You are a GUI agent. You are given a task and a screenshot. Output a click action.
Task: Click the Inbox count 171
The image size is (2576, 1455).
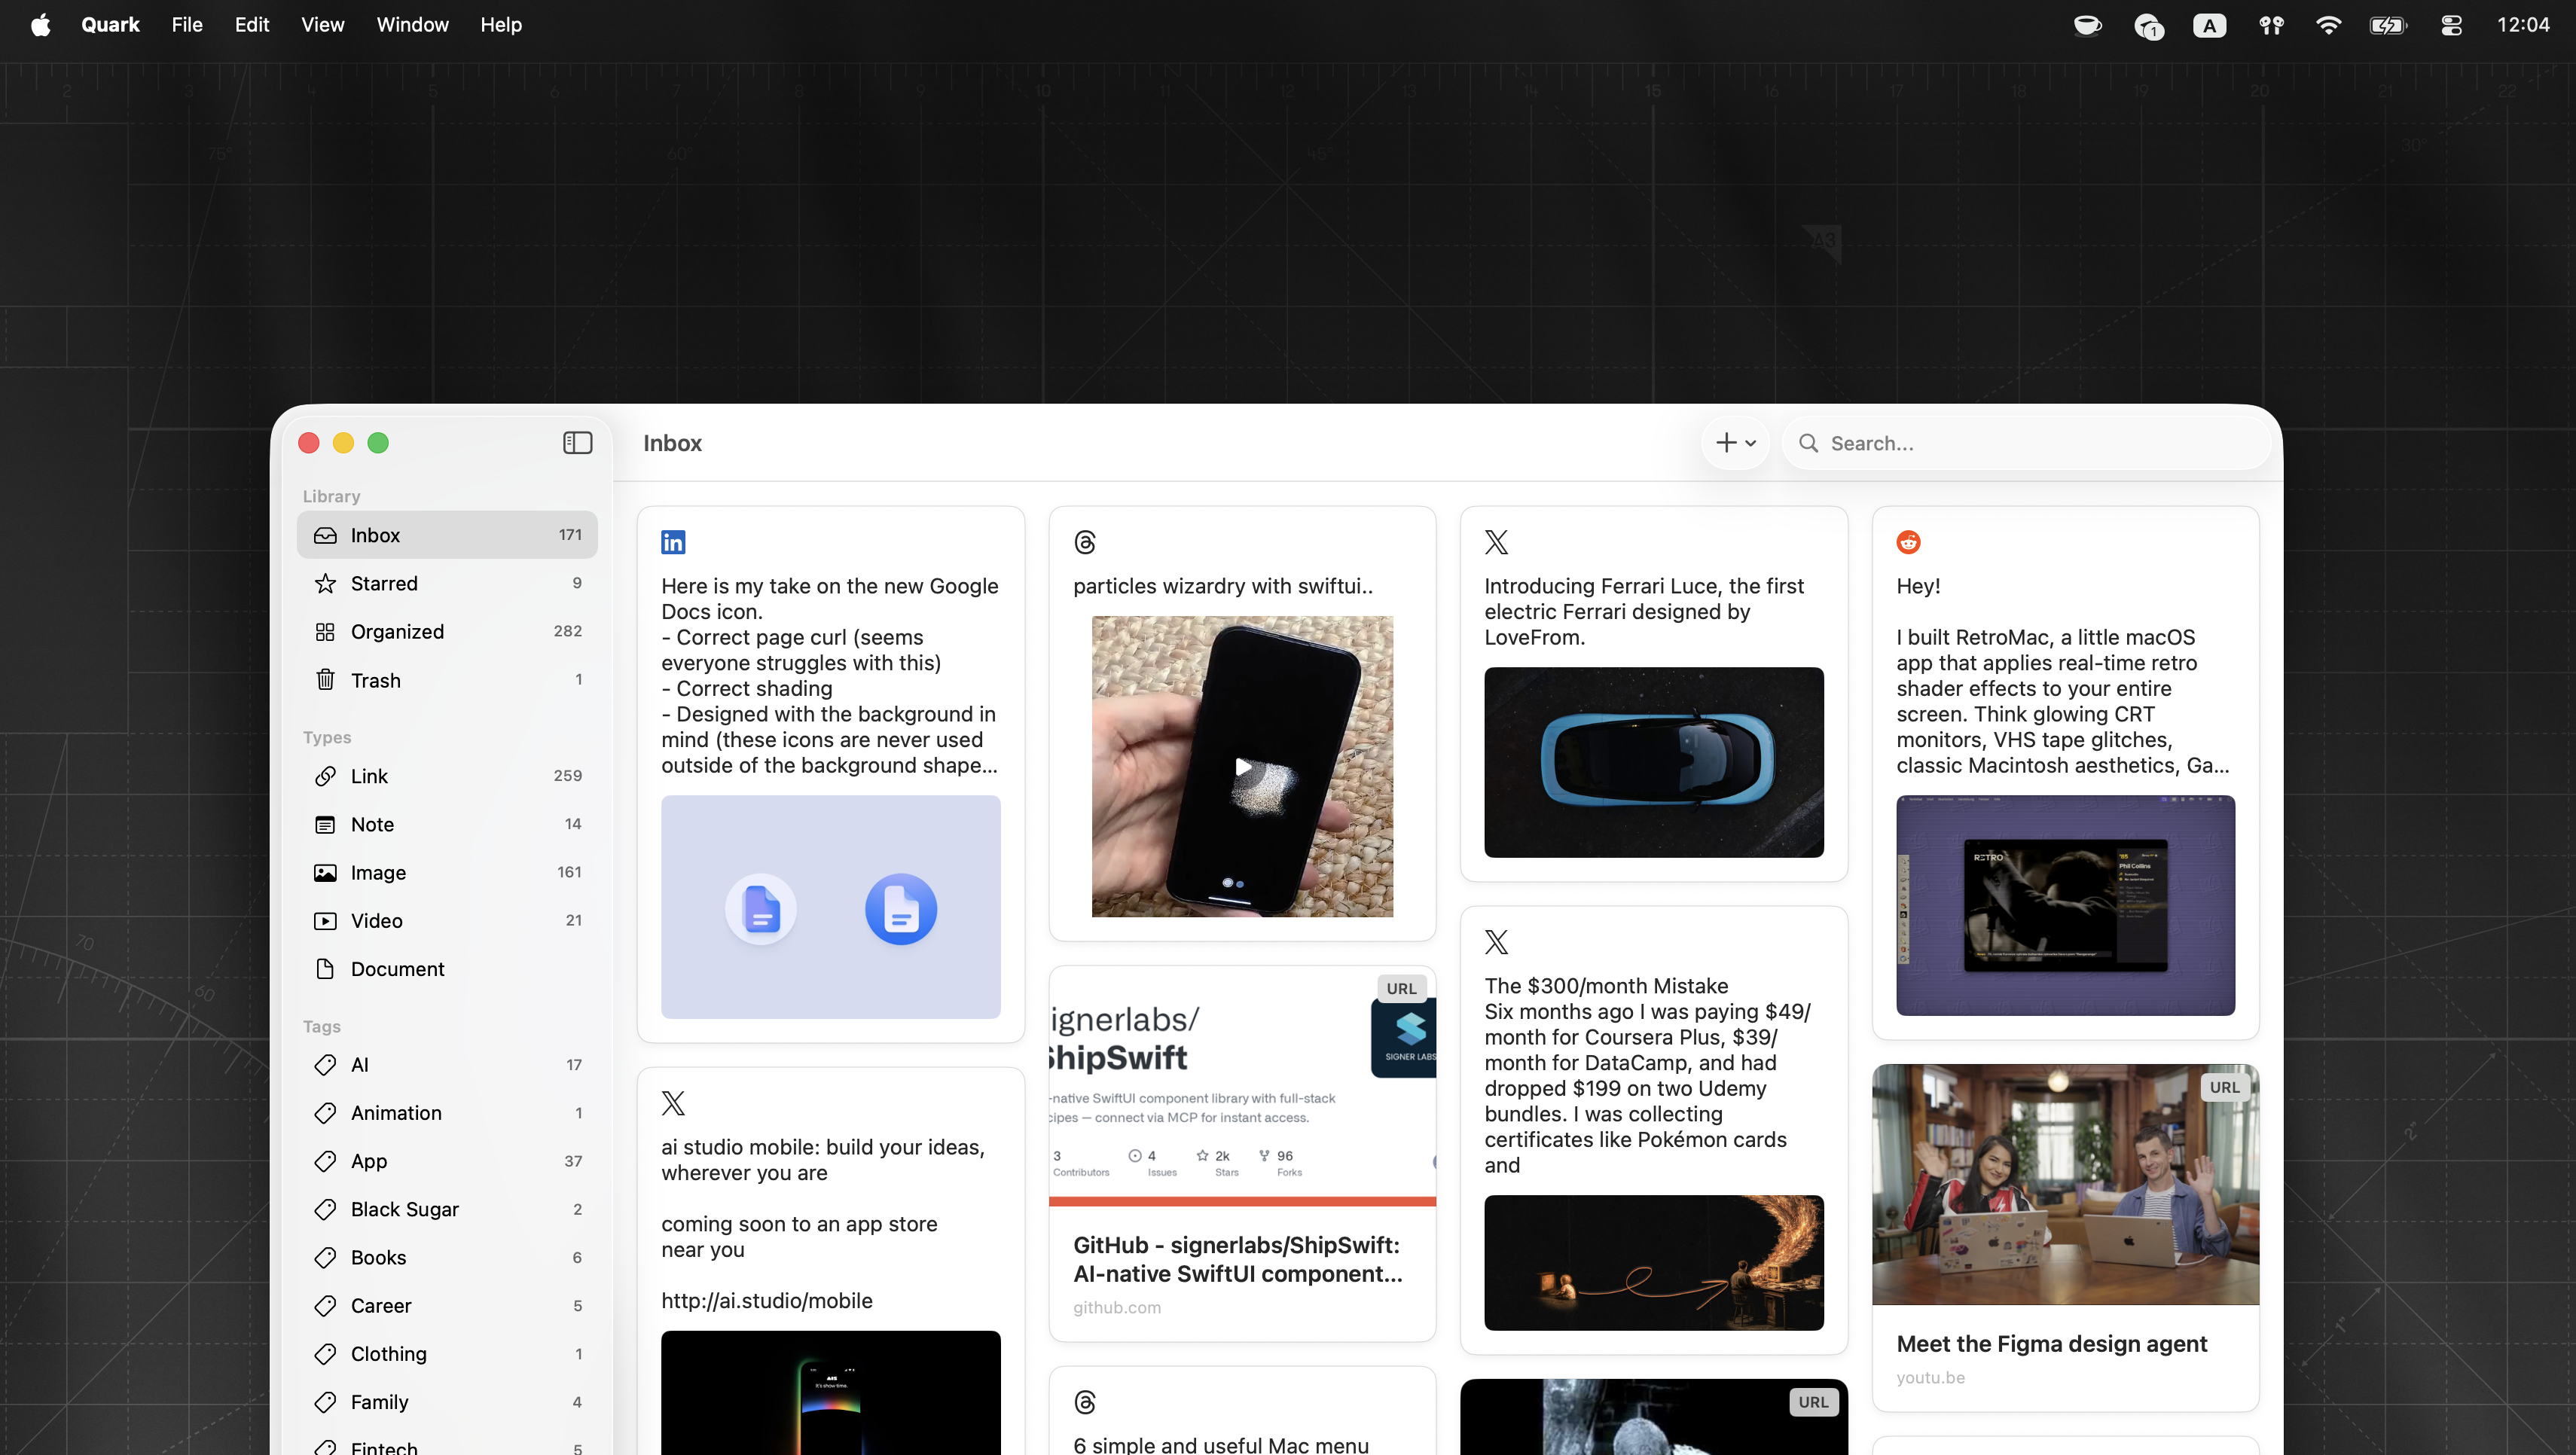point(570,535)
